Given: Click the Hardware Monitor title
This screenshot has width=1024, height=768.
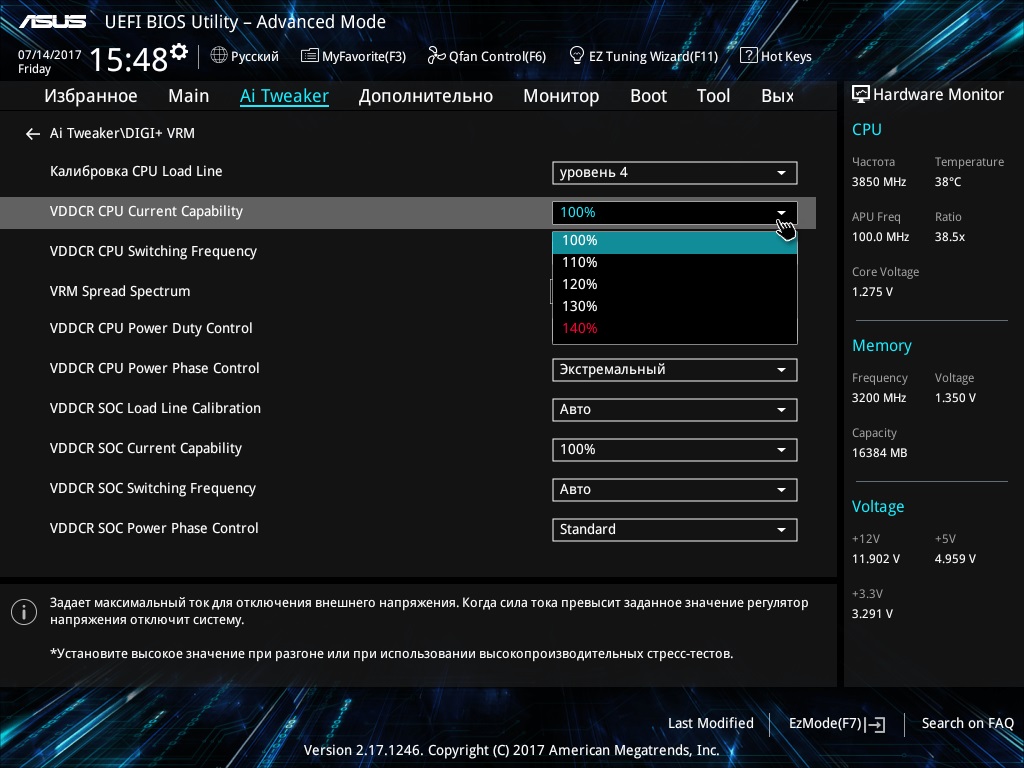Looking at the screenshot, I should click(x=938, y=95).
